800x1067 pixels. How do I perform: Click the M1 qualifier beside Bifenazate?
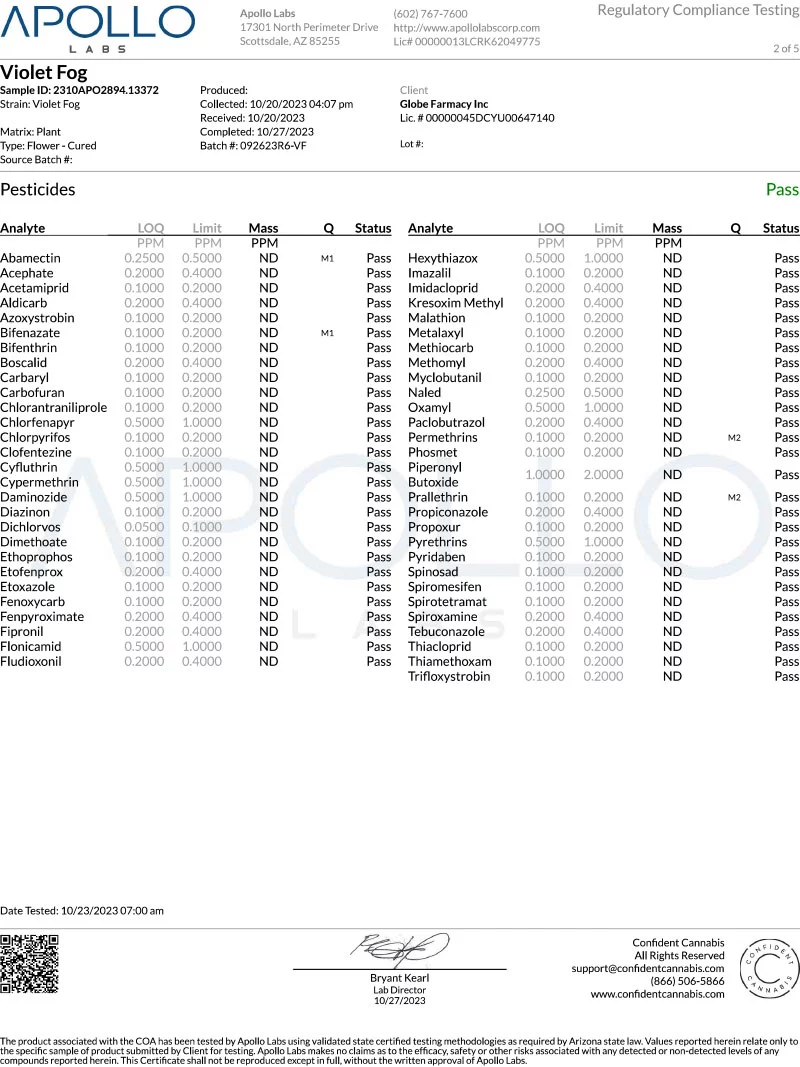(327, 333)
